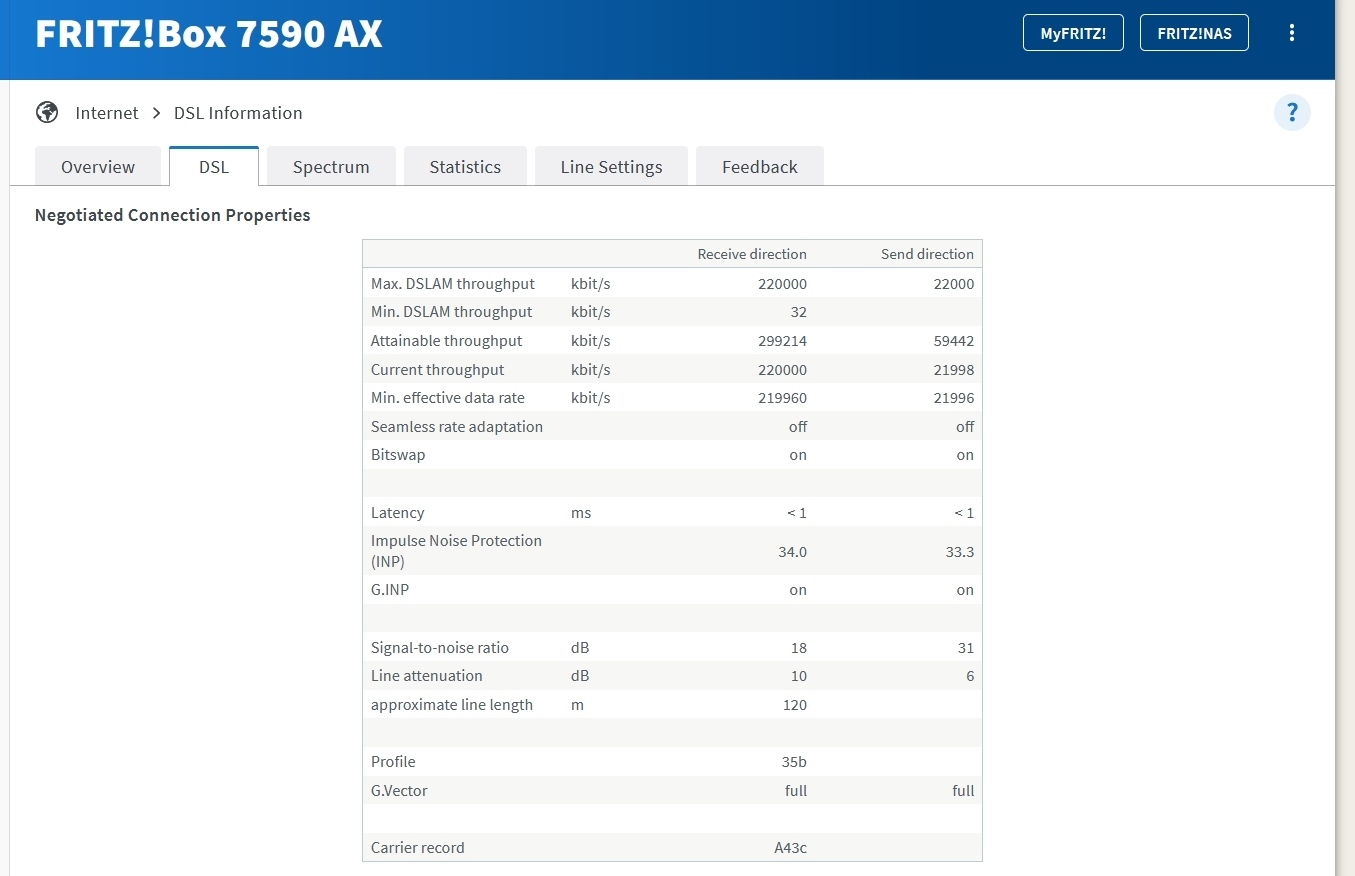The height and width of the screenshot is (876, 1355).
Task: Click the Negotiated Connection Properties heading
Action: click(172, 215)
